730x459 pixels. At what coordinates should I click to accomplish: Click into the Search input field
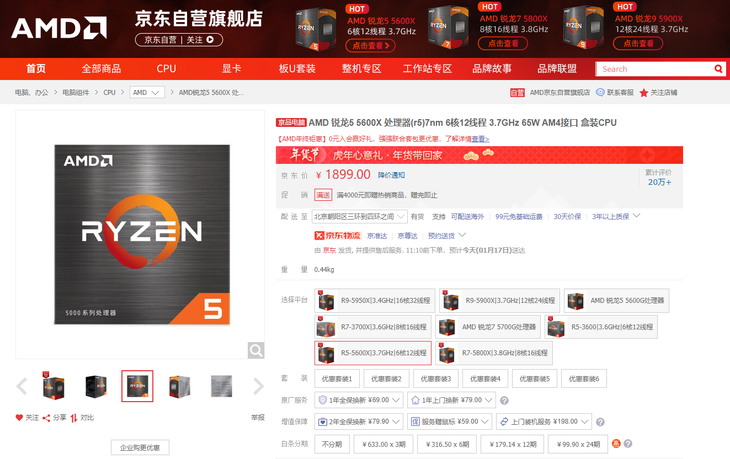(654, 69)
